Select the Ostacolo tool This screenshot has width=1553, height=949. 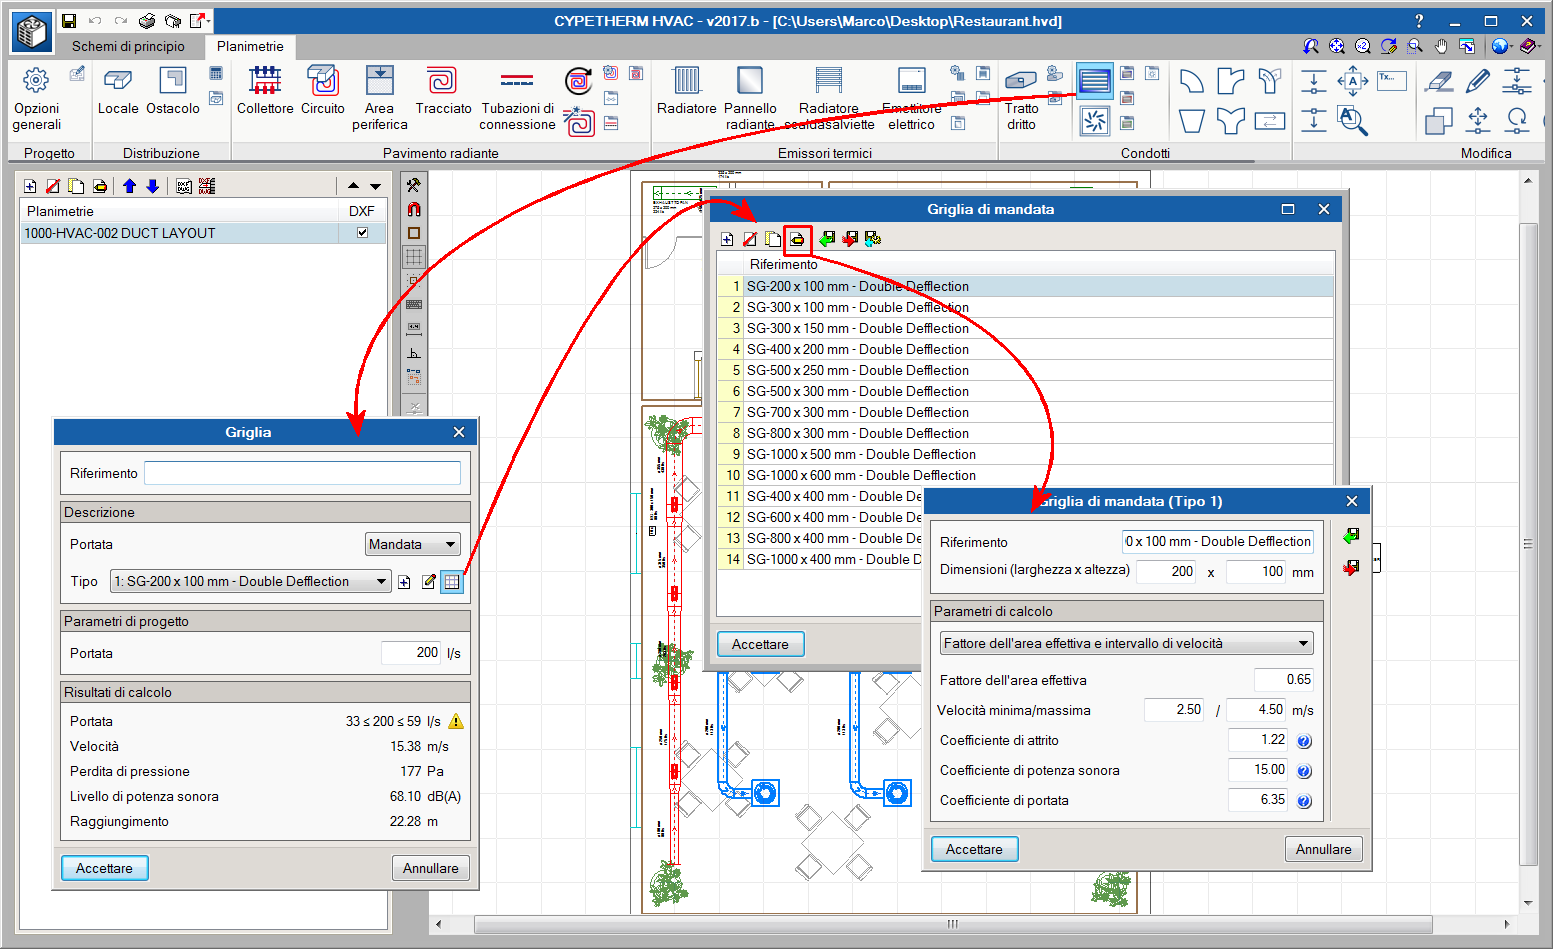coord(173,91)
